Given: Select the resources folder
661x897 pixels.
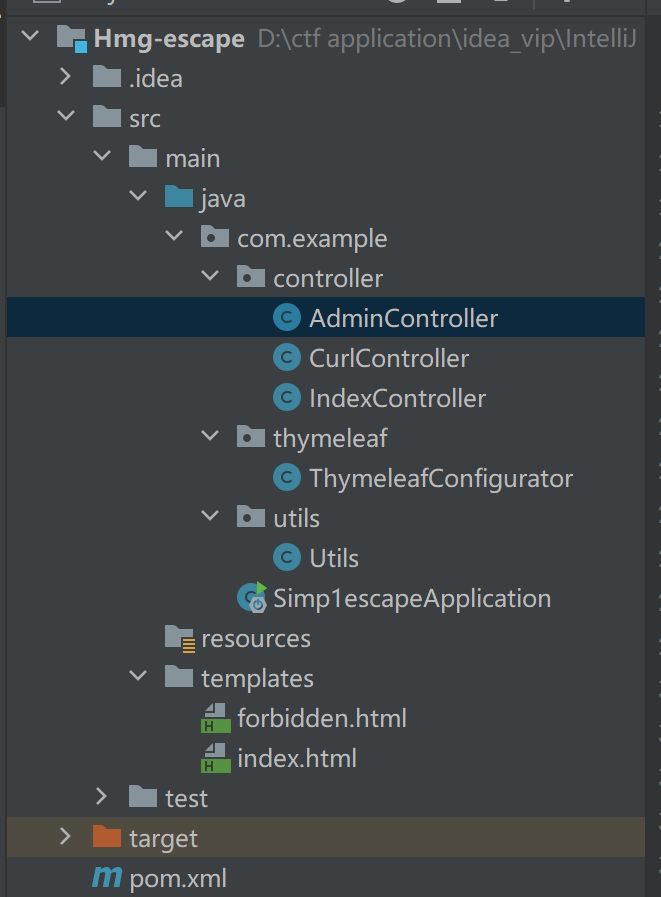Looking at the screenshot, I should (x=255, y=638).
